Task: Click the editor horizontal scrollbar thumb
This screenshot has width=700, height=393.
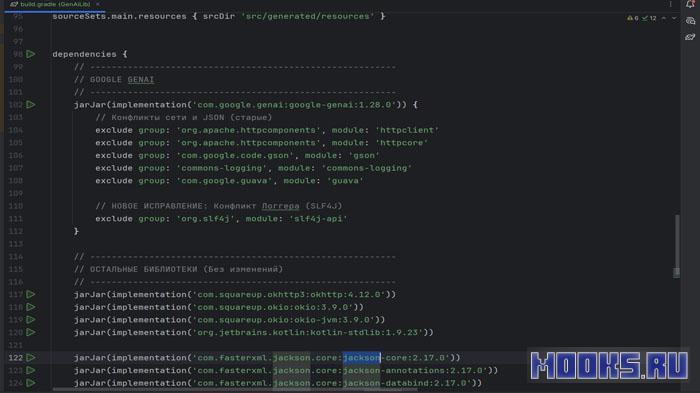Action: pos(235,390)
